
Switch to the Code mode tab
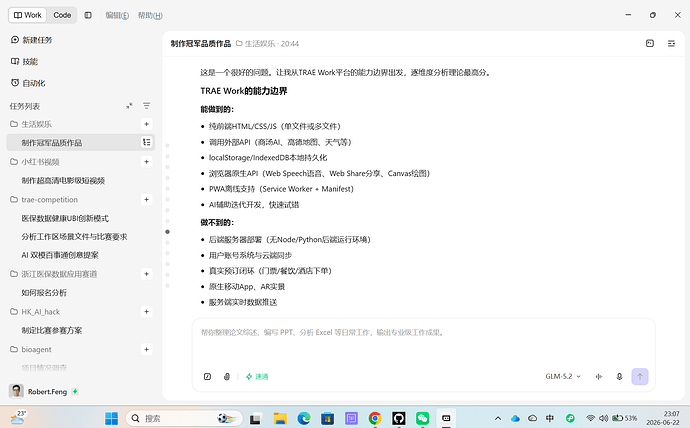coord(62,15)
